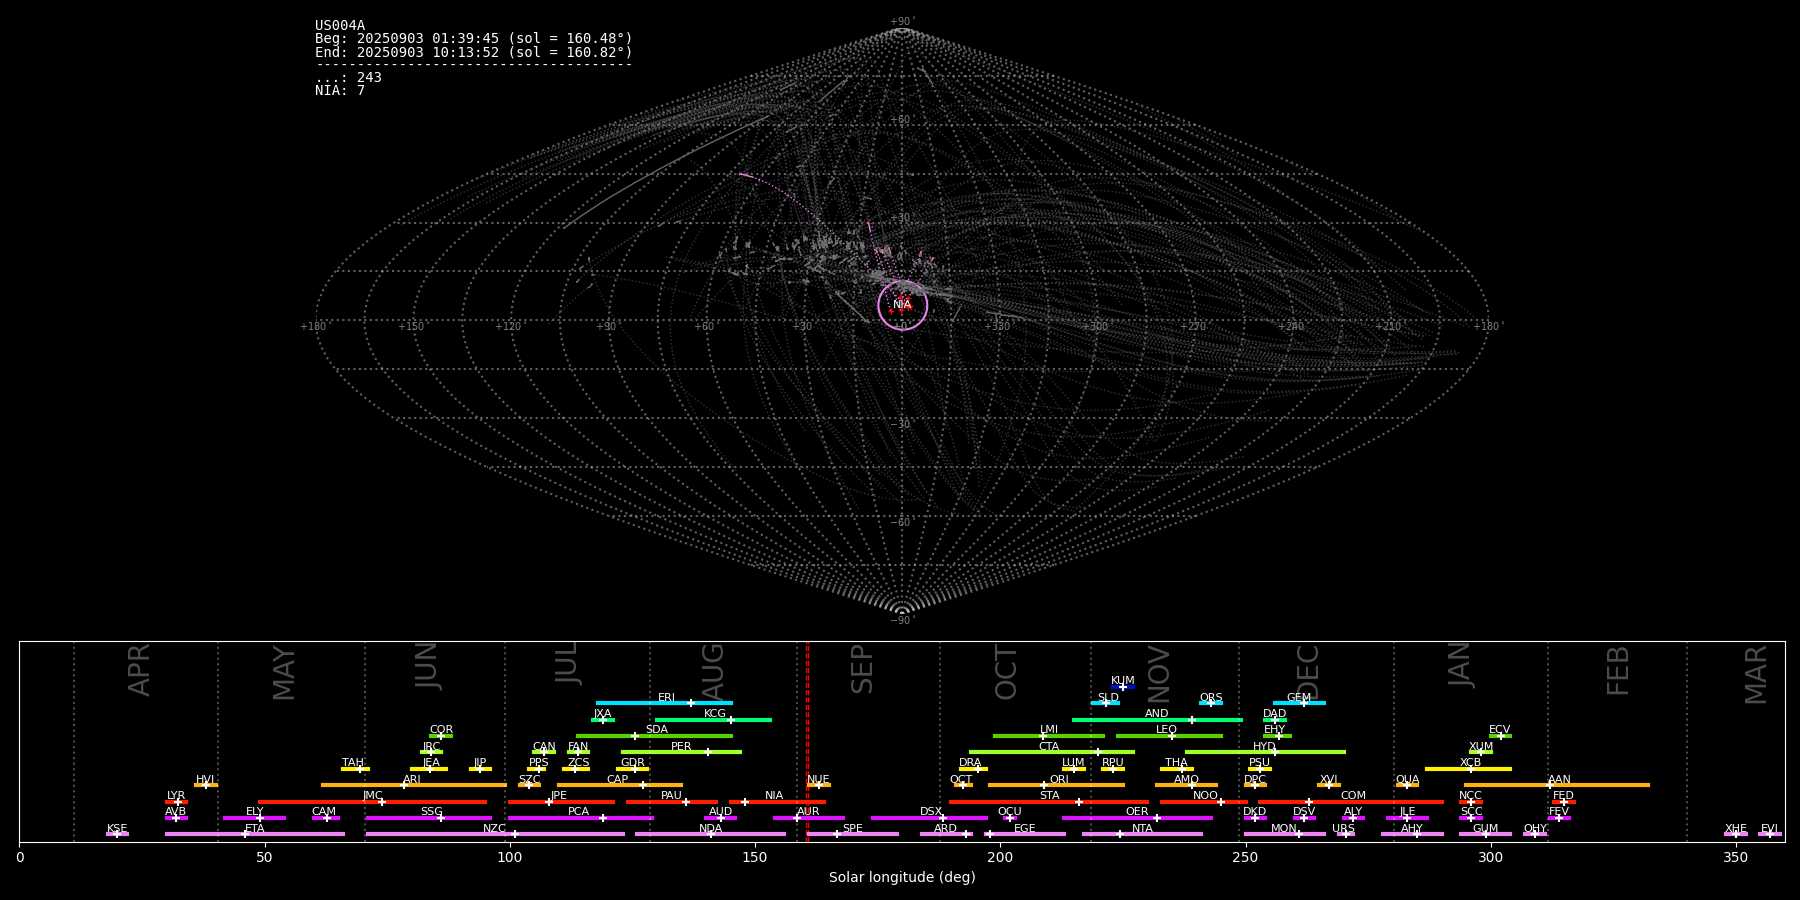Click the 200 tick on solar longitude axis
The image size is (1800, 900).
pos(1000,857)
